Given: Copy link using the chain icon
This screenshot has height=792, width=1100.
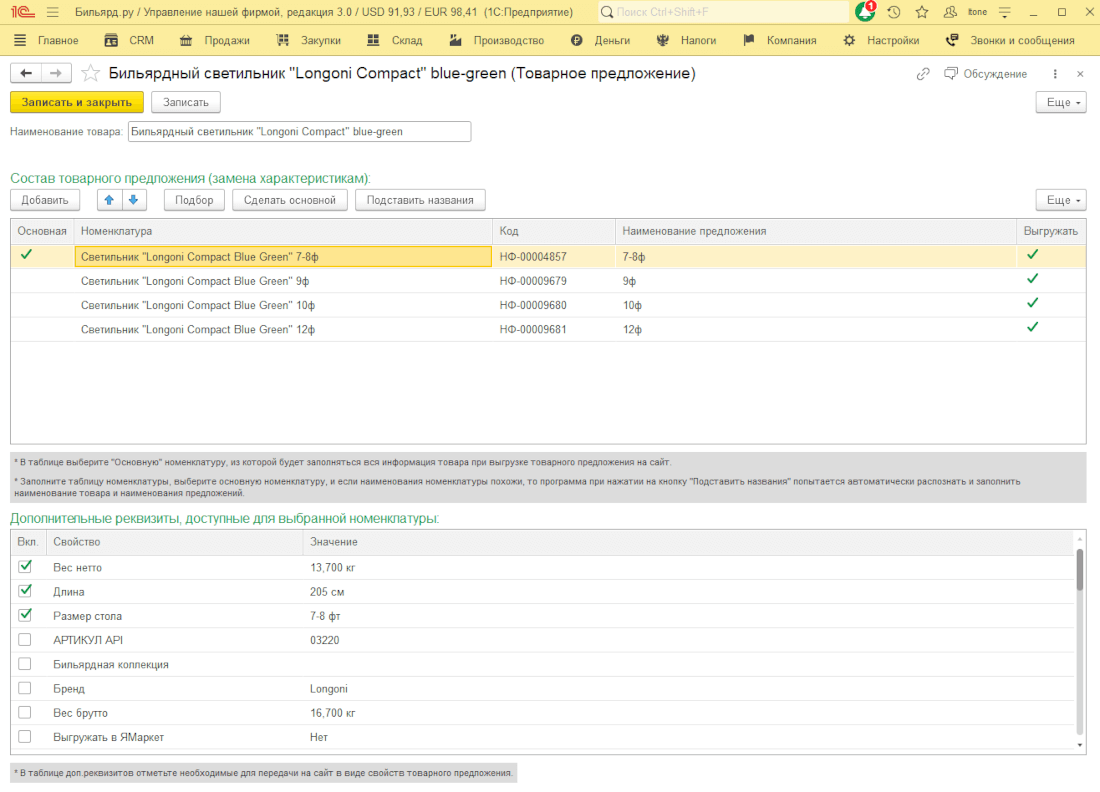Looking at the screenshot, I should (923, 74).
